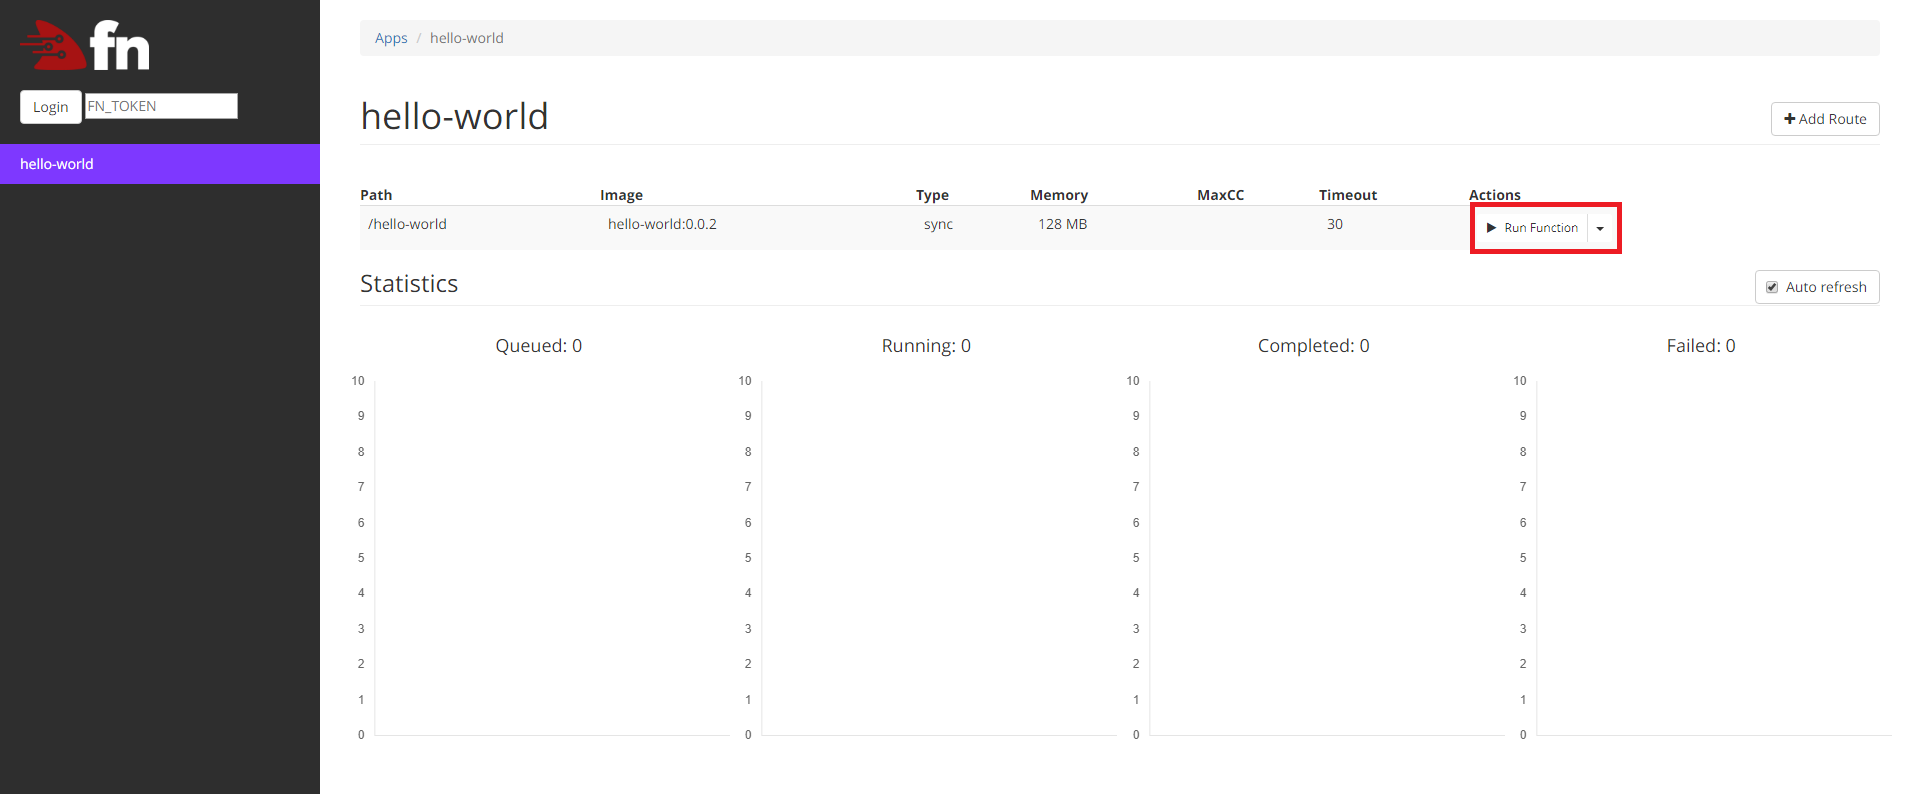Click the Failed: 0 chart title

1701,346
